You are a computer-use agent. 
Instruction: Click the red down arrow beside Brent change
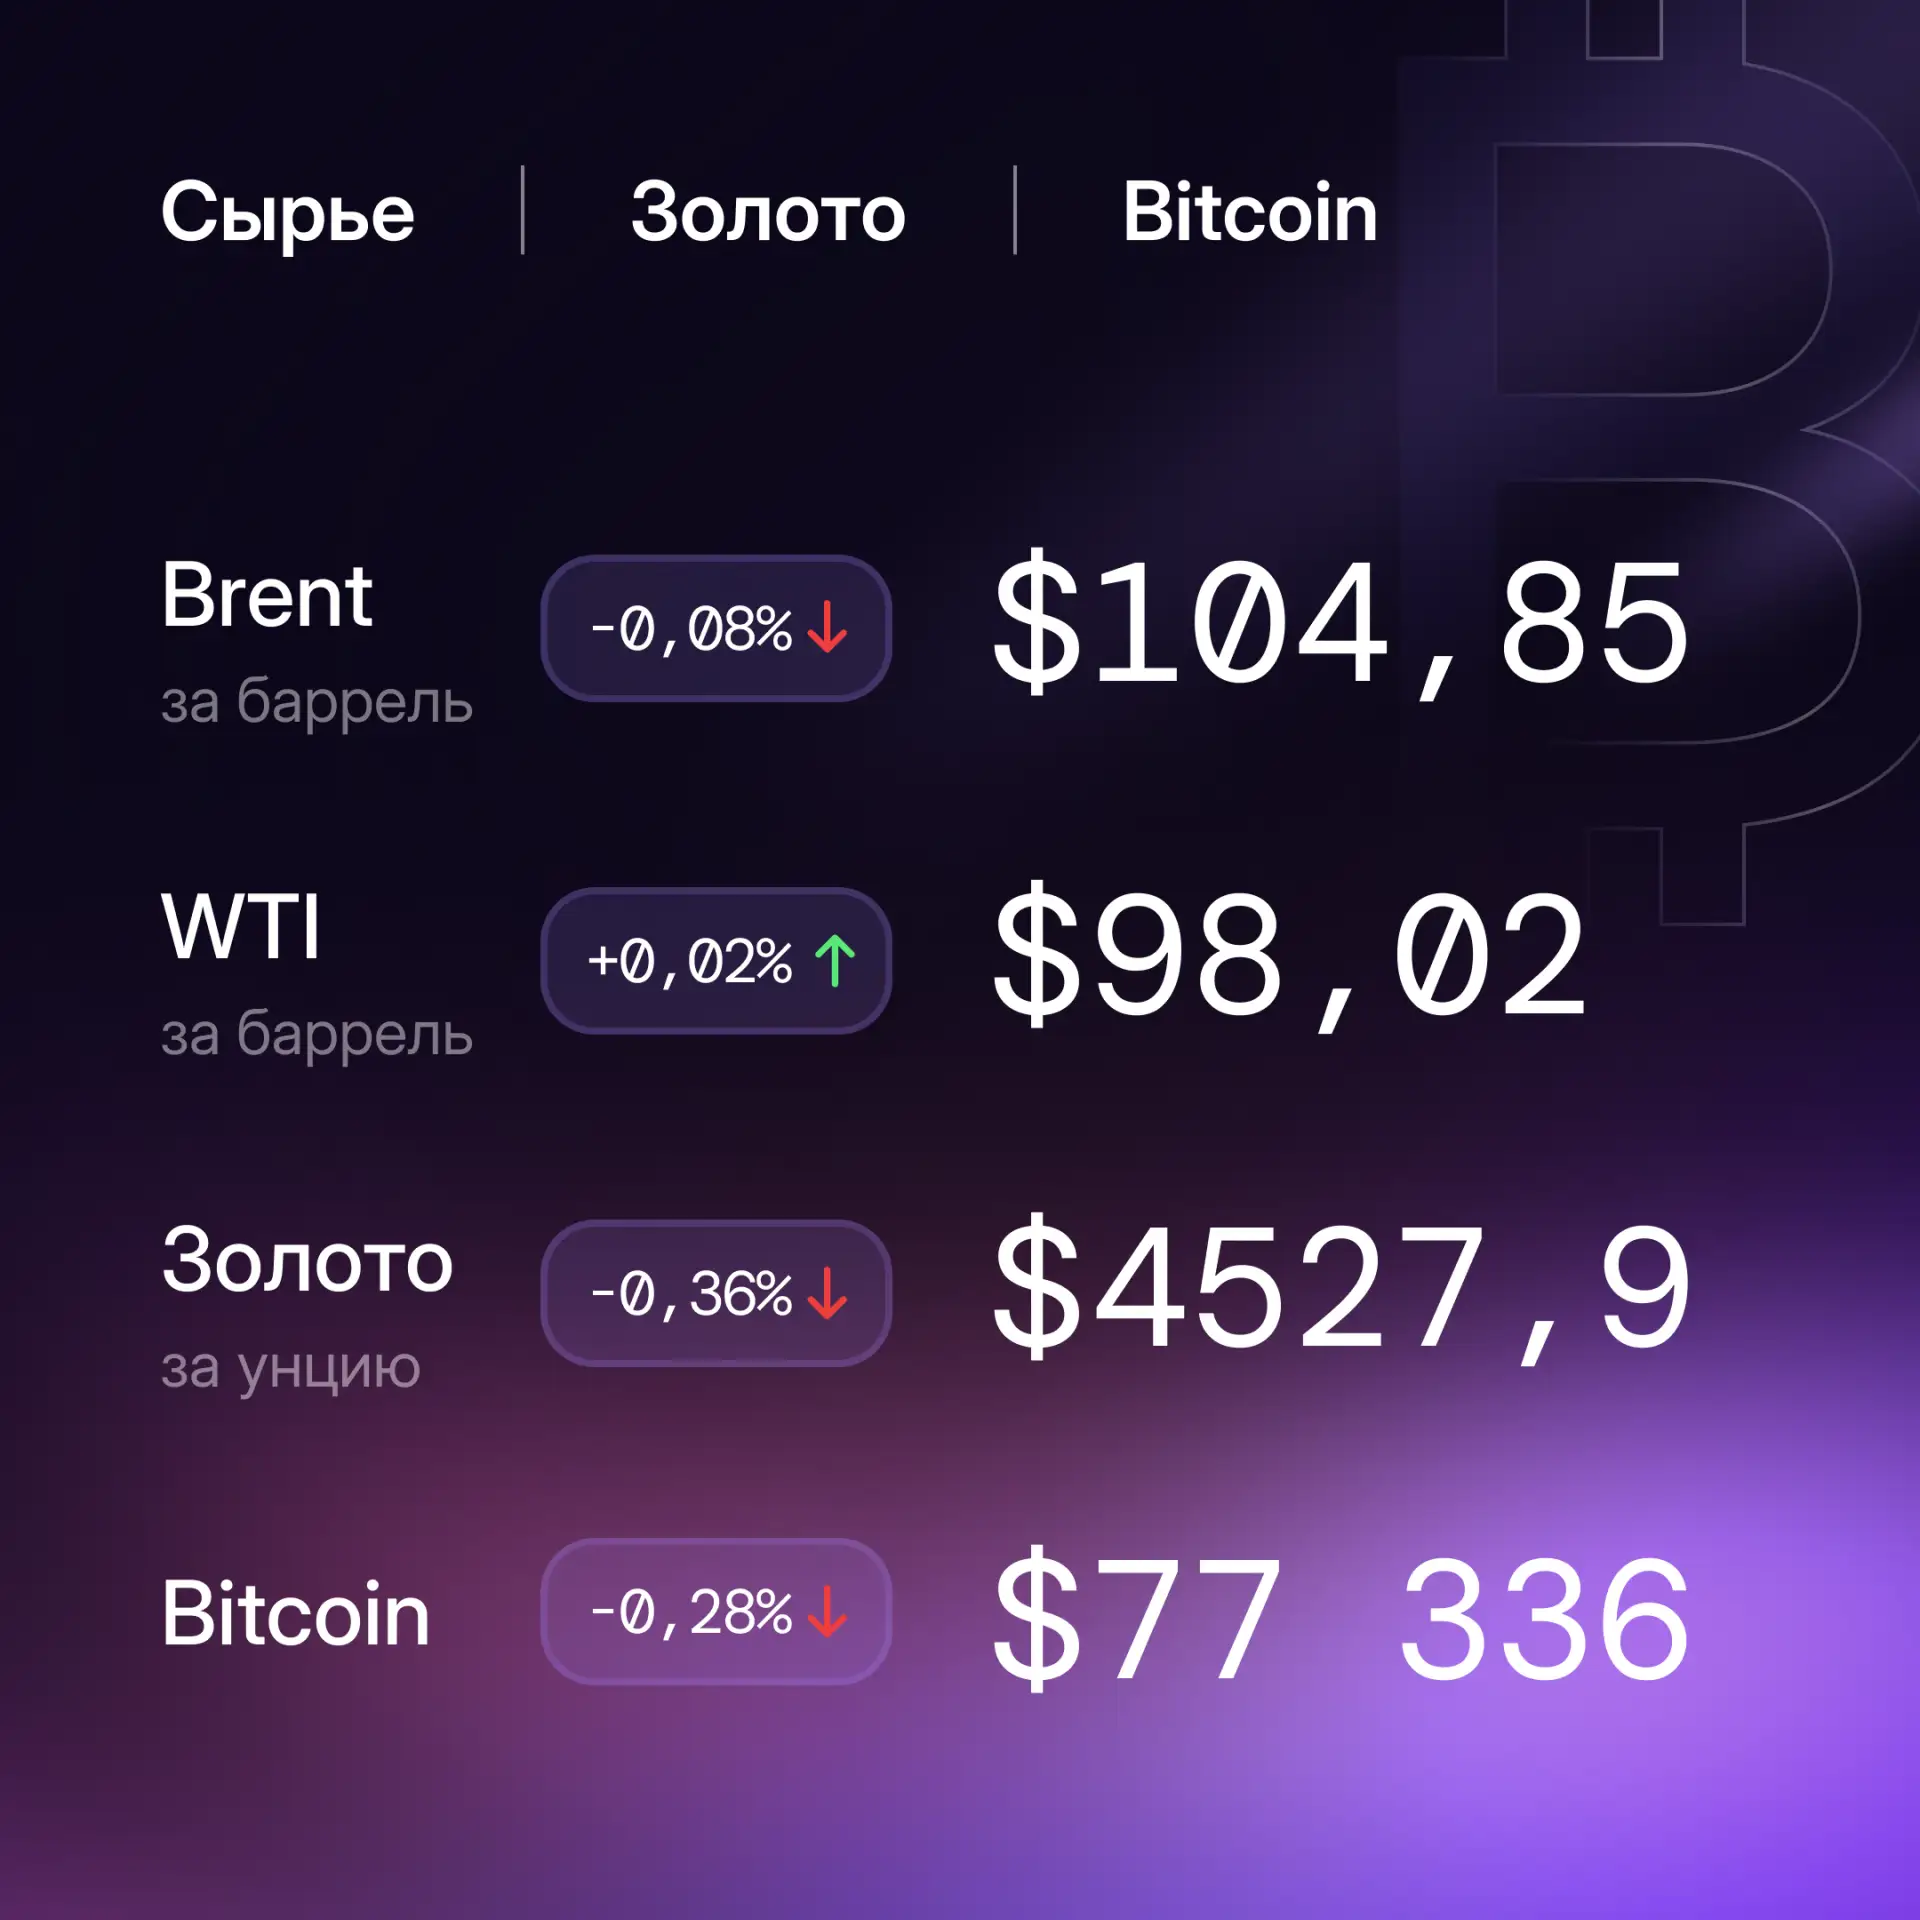827,627
